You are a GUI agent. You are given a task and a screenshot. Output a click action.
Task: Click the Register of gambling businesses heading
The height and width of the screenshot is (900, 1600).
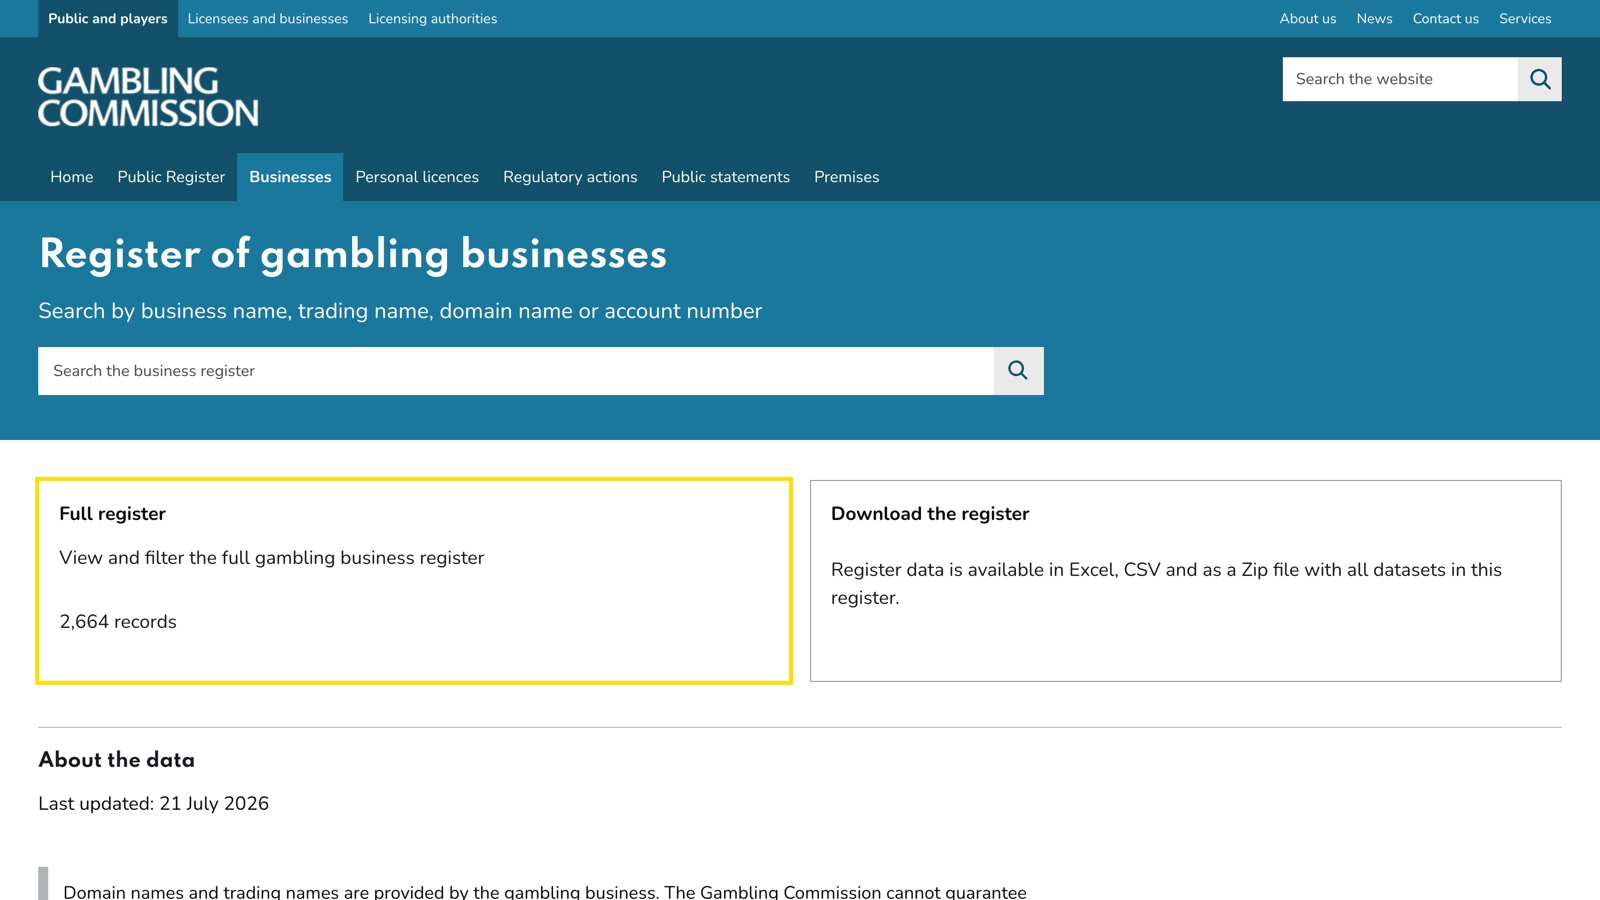click(x=353, y=255)
